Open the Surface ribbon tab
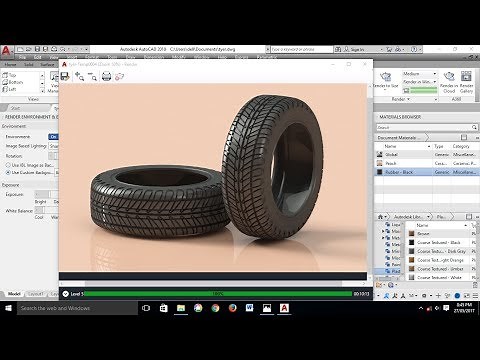 pyautogui.click(x=48, y=64)
